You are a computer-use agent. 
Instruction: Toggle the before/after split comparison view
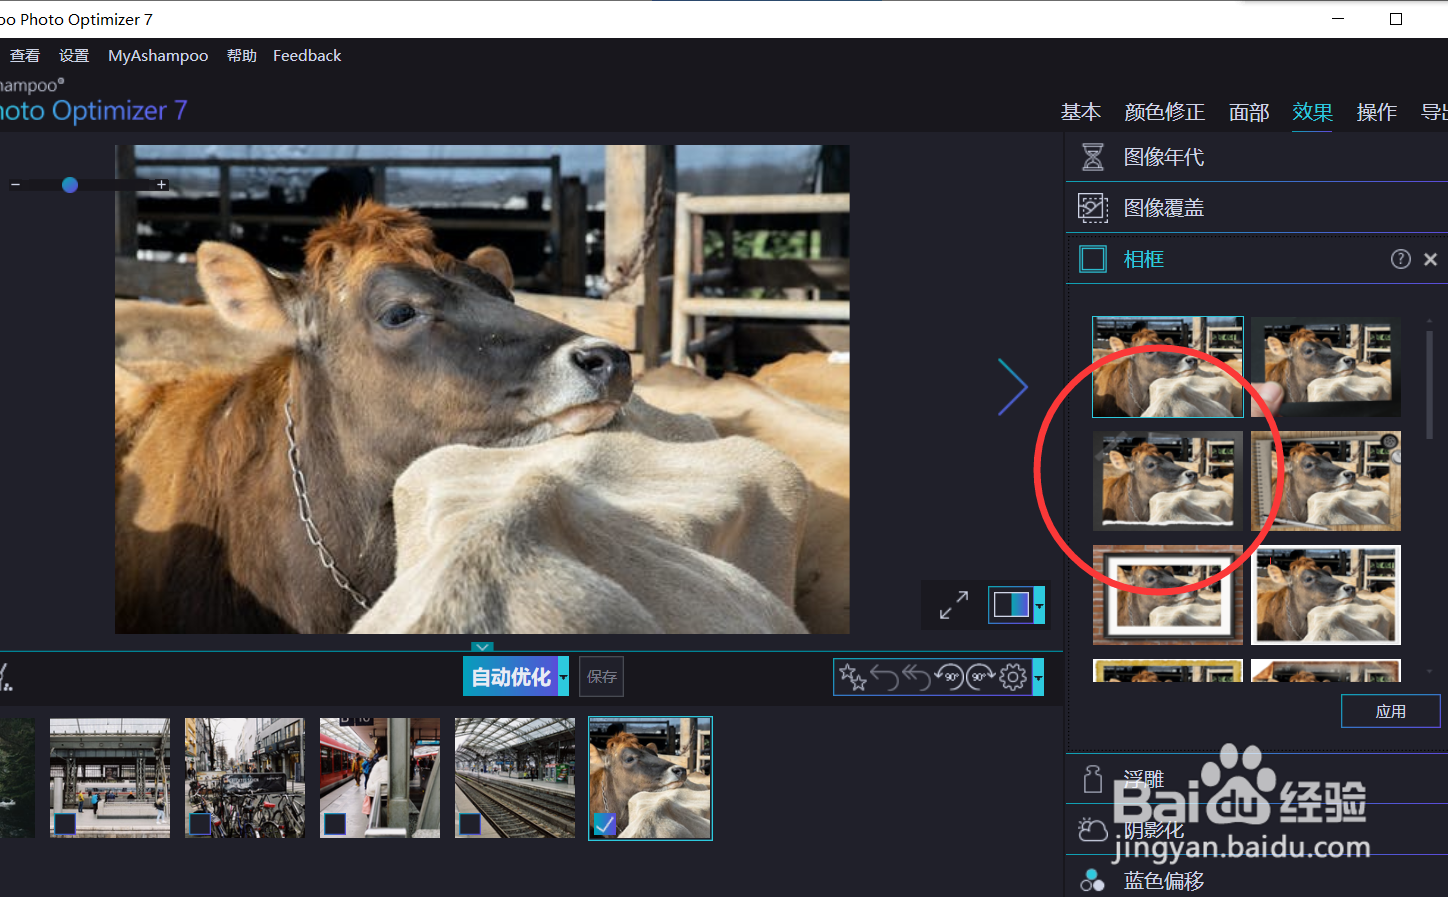[x=1011, y=605]
